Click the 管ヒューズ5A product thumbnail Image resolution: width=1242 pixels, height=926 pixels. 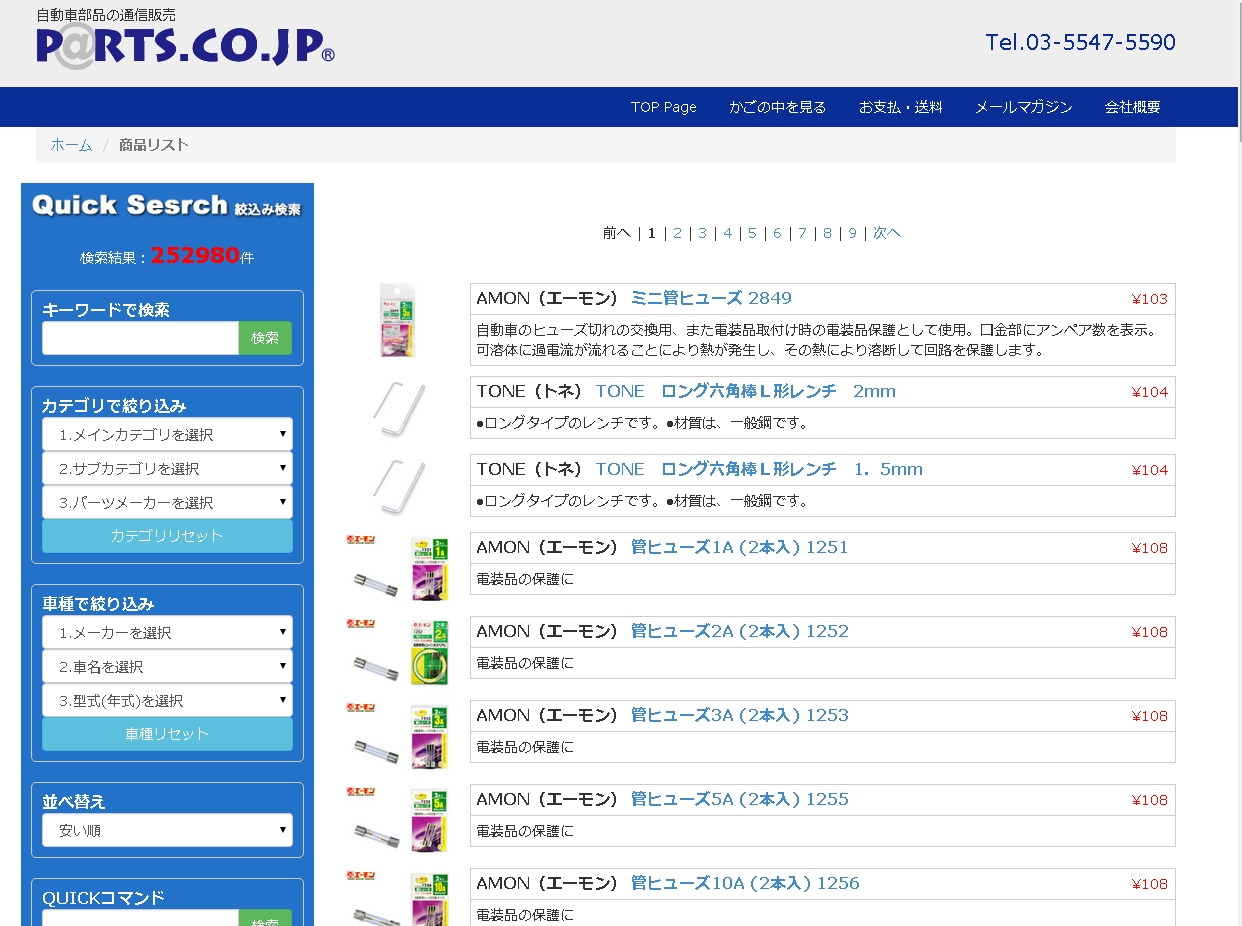pyautogui.click(x=398, y=819)
